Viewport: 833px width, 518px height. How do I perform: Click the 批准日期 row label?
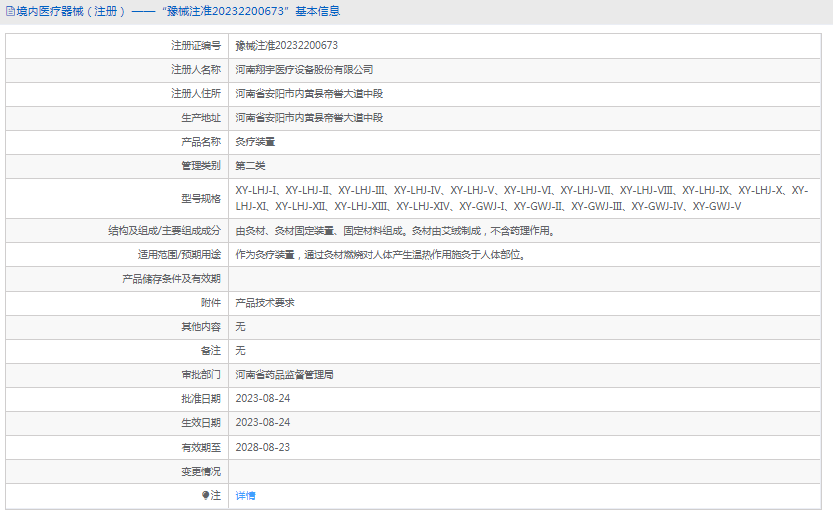tap(201, 398)
